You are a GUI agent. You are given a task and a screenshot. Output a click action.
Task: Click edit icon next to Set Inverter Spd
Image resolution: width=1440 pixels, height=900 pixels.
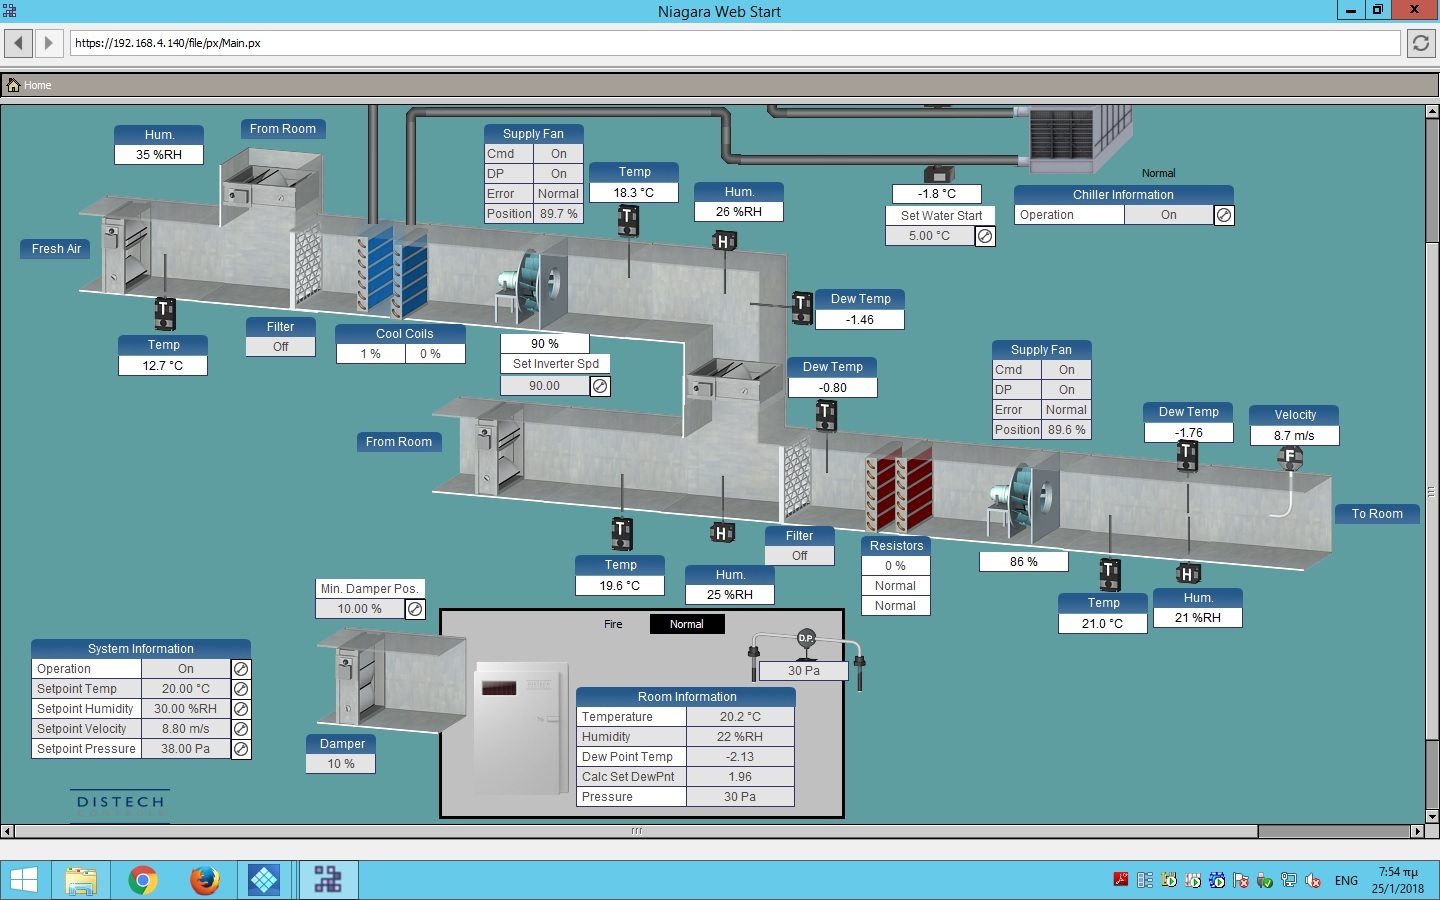click(600, 386)
